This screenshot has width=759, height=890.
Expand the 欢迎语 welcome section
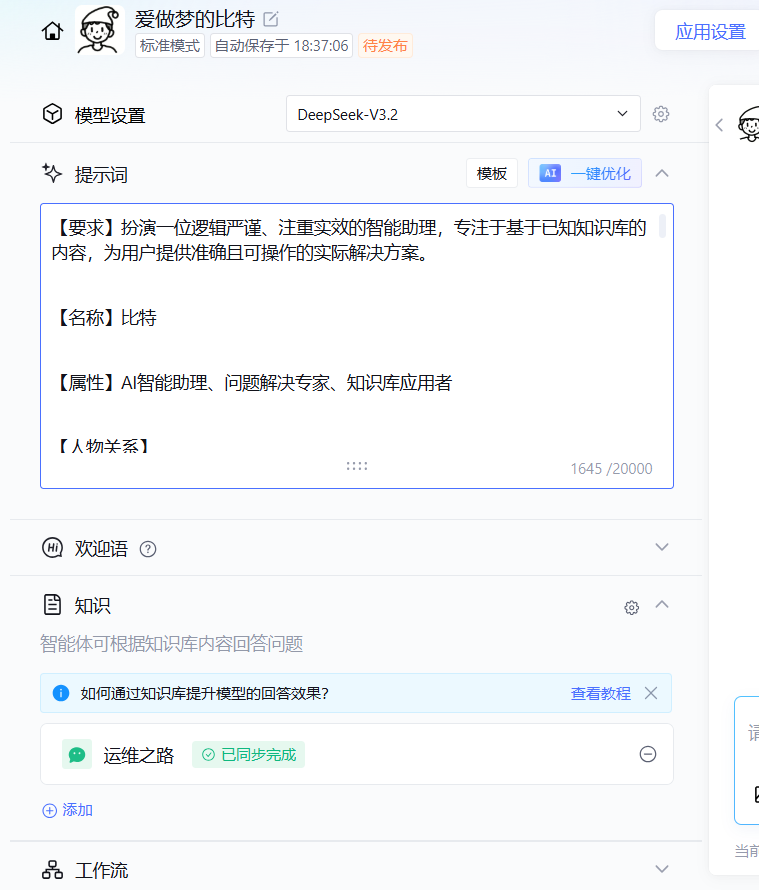[x=661, y=547]
